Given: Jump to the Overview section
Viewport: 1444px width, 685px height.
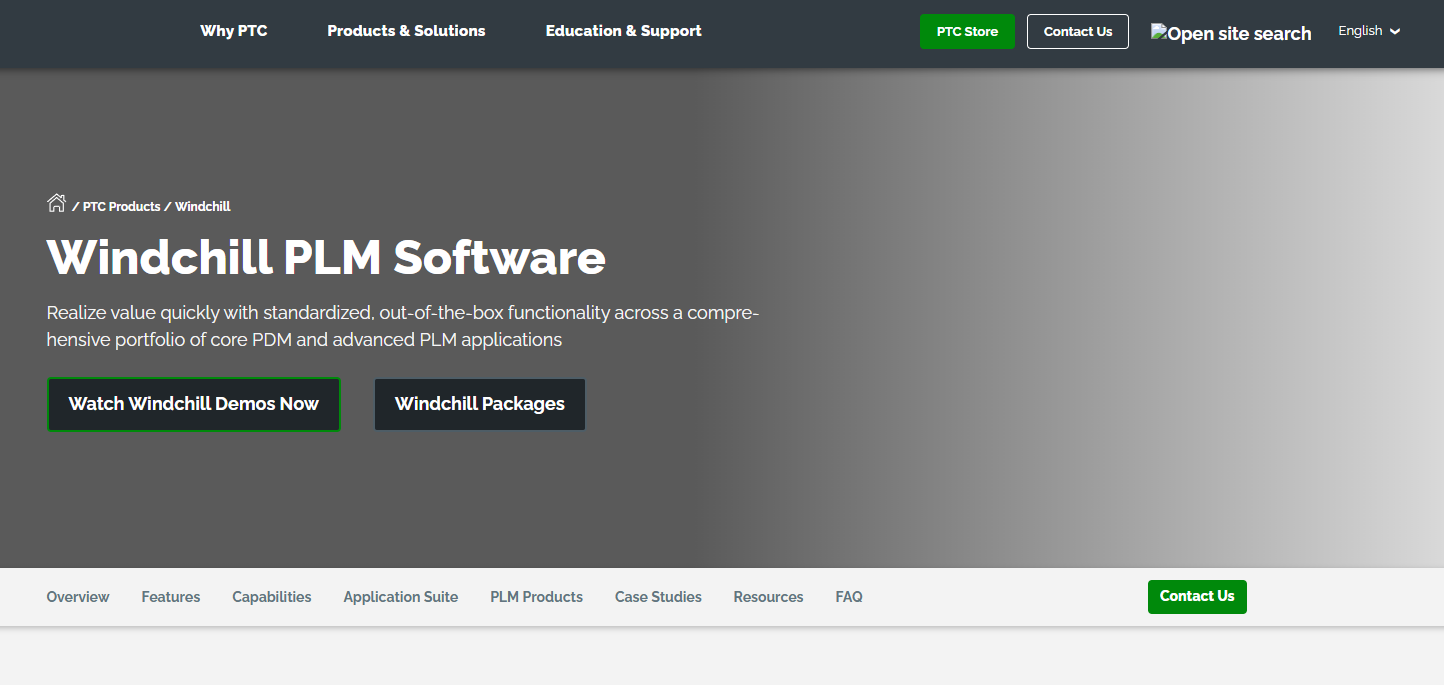Looking at the screenshot, I should [78, 597].
